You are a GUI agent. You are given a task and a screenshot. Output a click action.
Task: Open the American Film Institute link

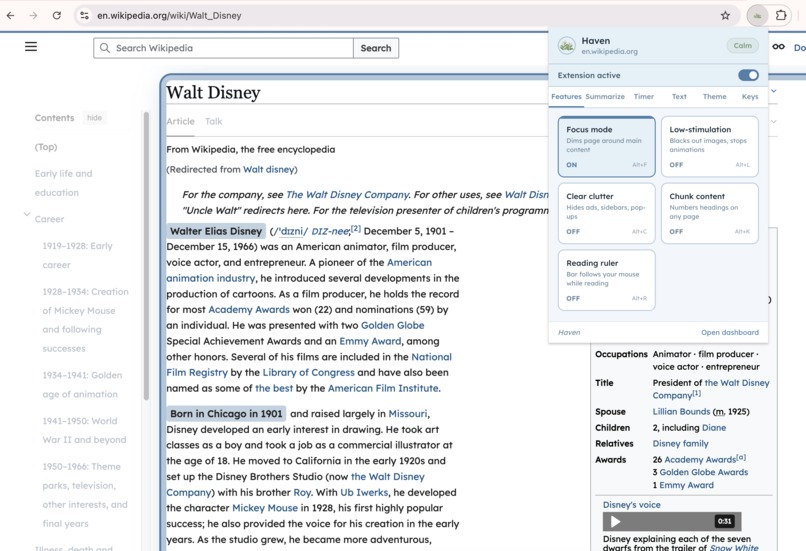tap(383, 389)
